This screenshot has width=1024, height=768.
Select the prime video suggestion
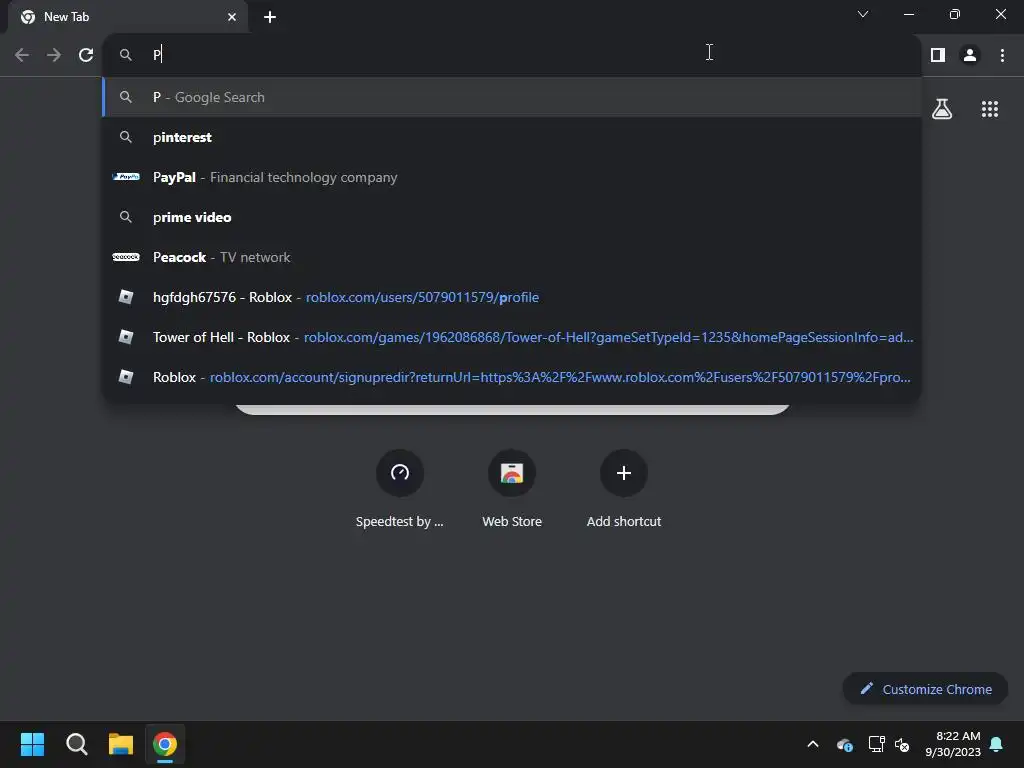point(512,217)
